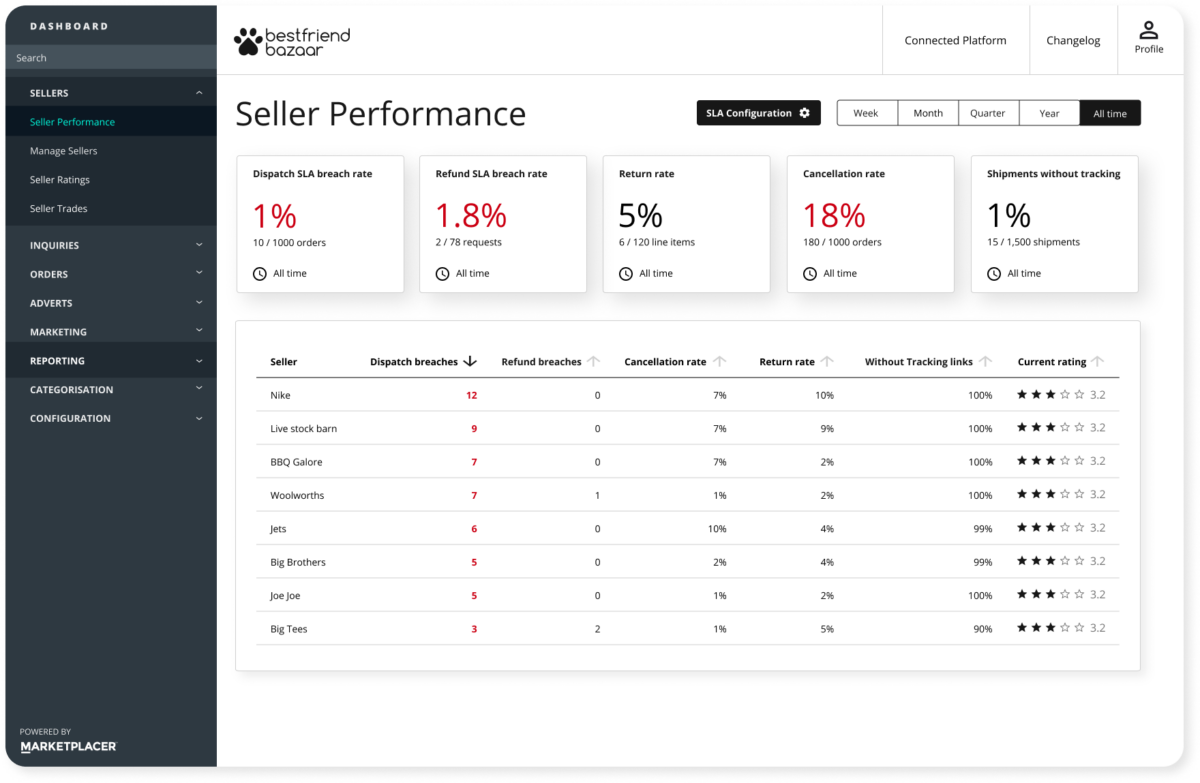The image size is (1200, 783).
Task: Select the Quarter time filter
Action: (x=988, y=113)
